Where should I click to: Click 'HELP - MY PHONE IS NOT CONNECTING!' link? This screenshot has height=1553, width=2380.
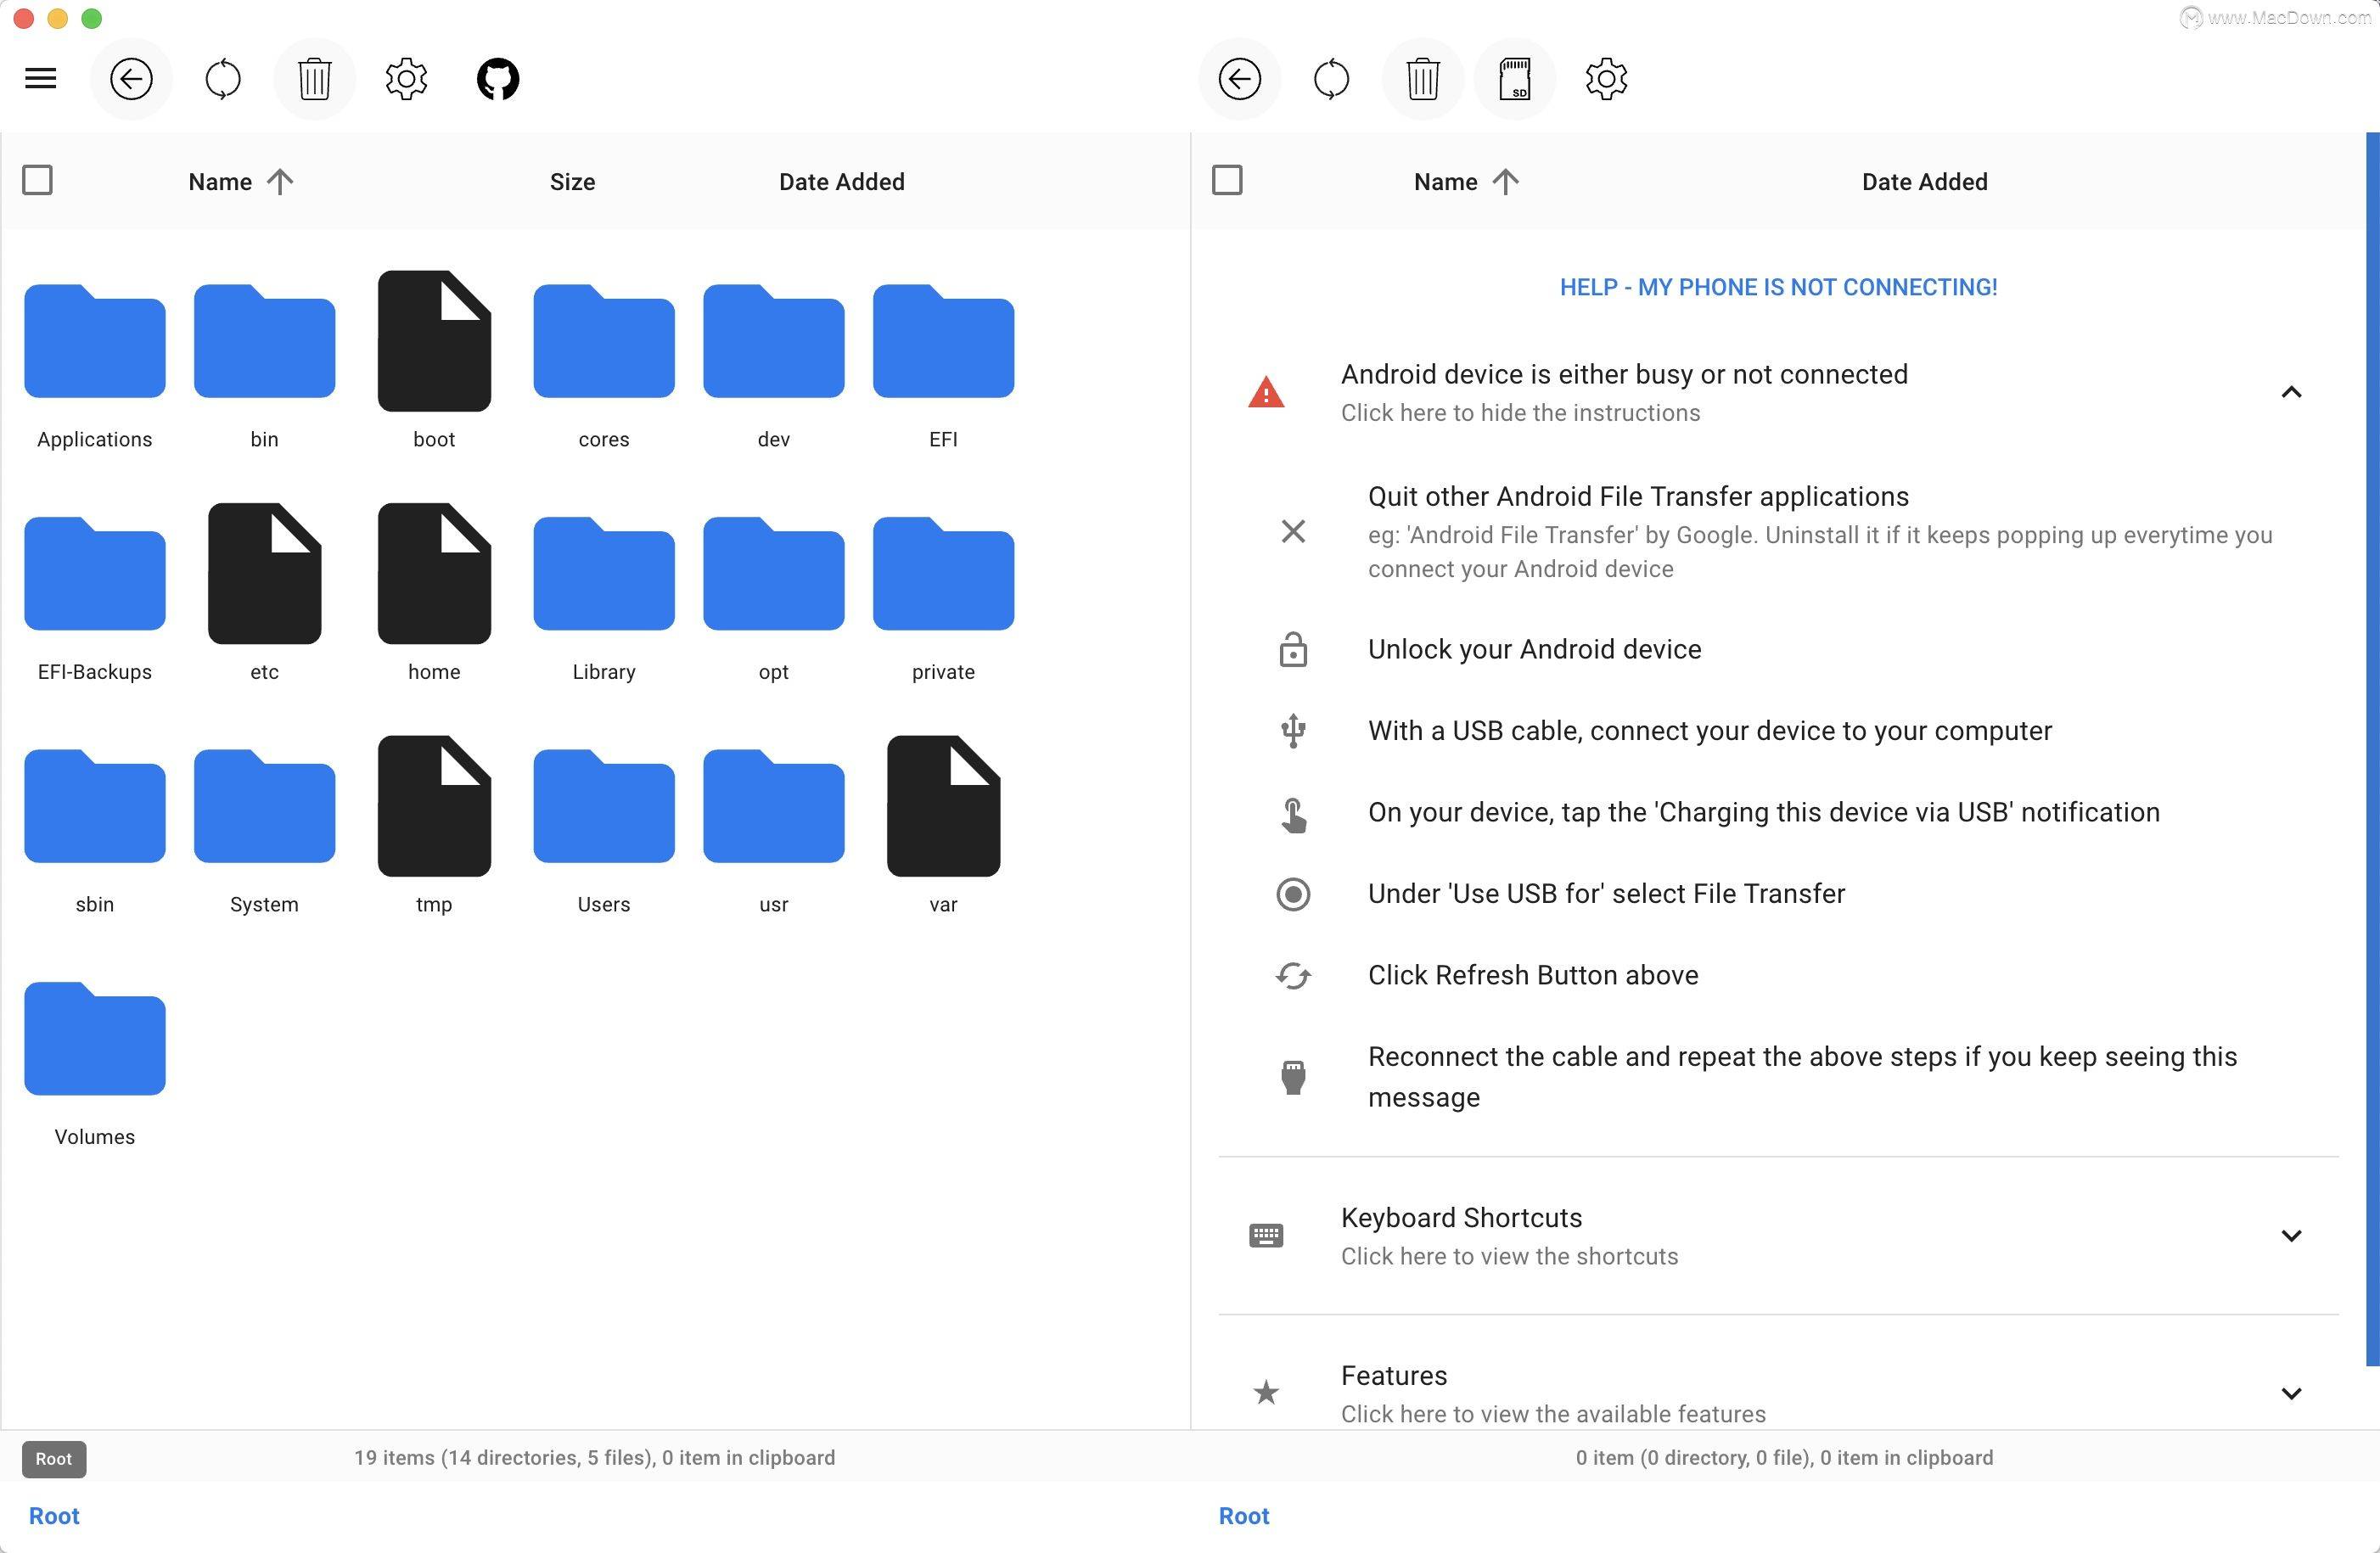click(1778, 287)
